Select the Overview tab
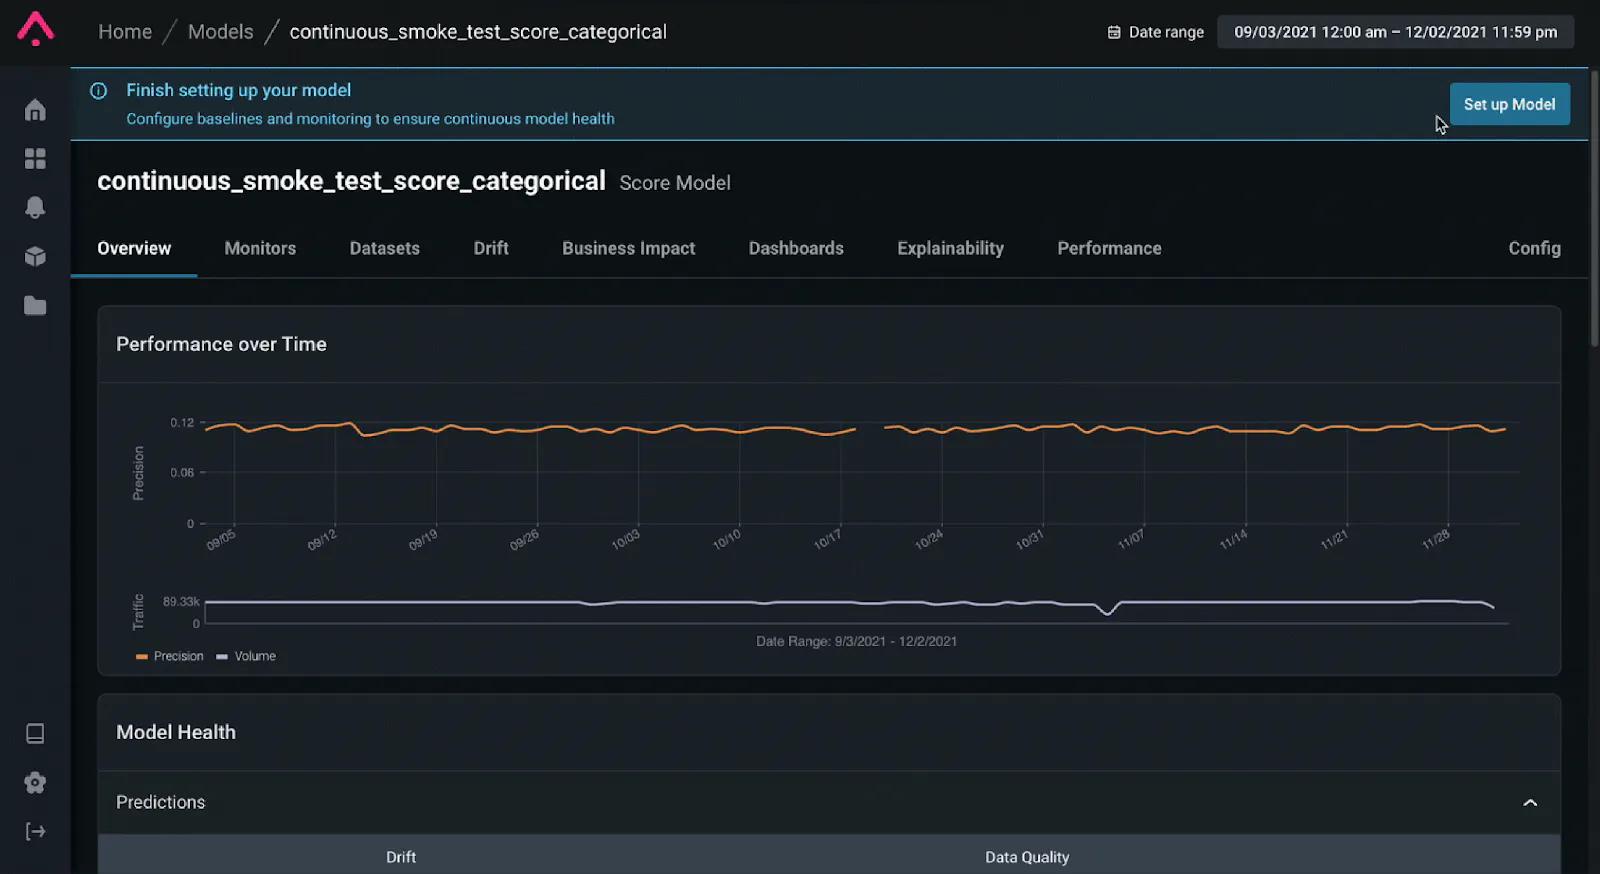 point(134,248)
